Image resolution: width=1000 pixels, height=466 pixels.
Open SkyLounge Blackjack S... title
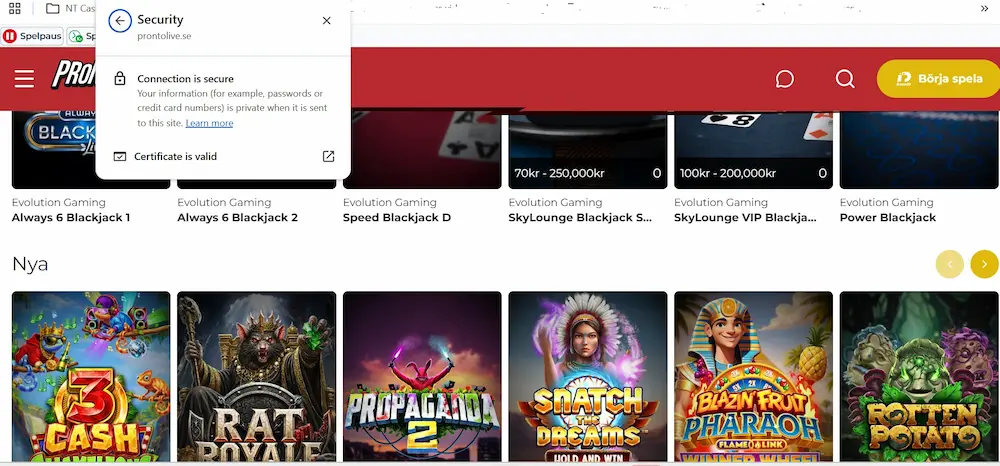click(580, 217)
